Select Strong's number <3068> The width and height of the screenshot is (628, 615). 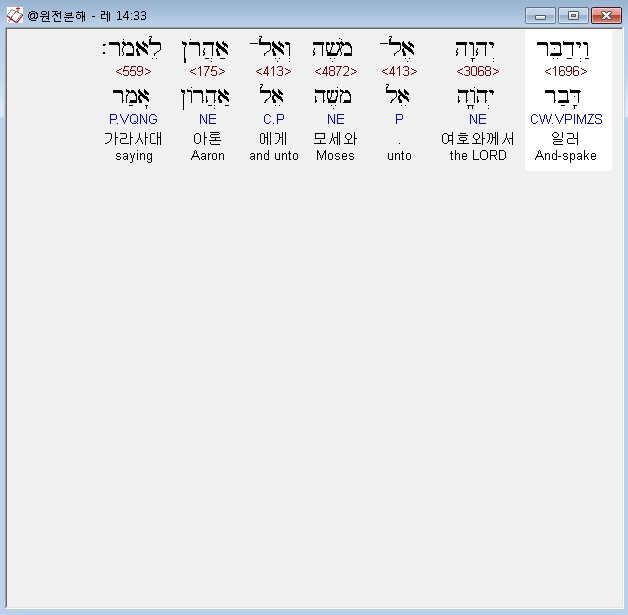[x=478, y=71]
